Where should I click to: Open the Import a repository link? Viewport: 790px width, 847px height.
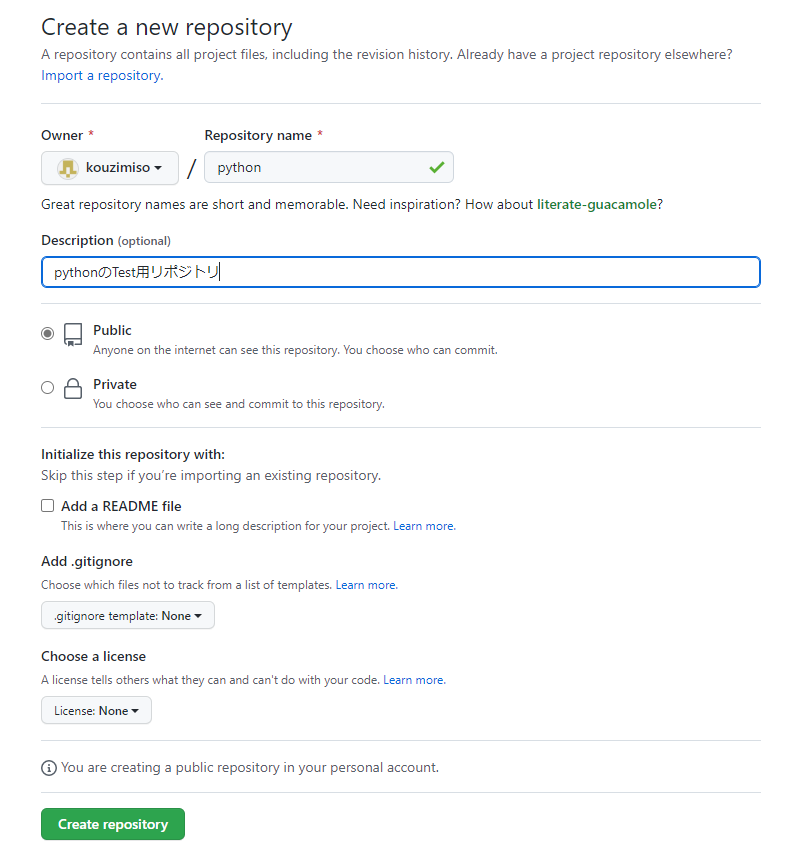coord(100,75)
